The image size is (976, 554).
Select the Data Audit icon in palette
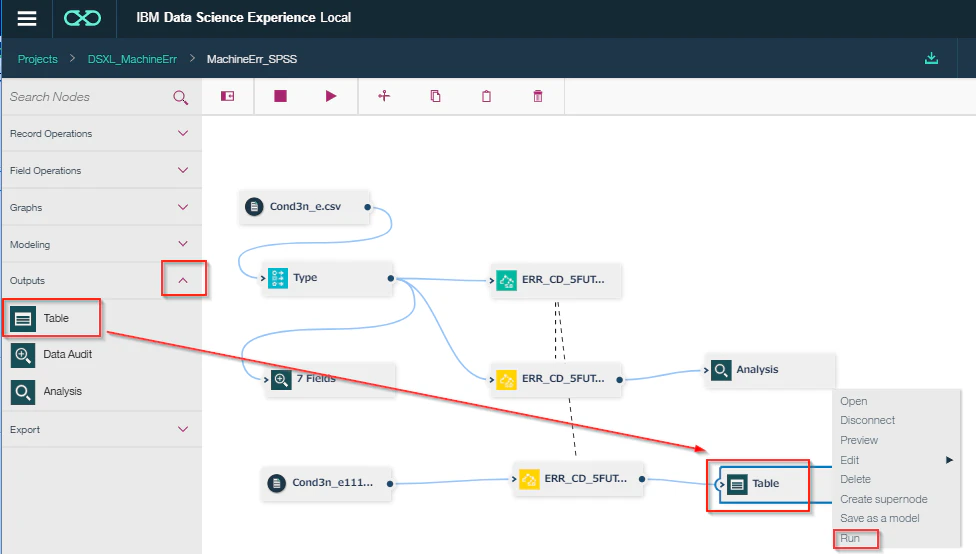(23, 355)
